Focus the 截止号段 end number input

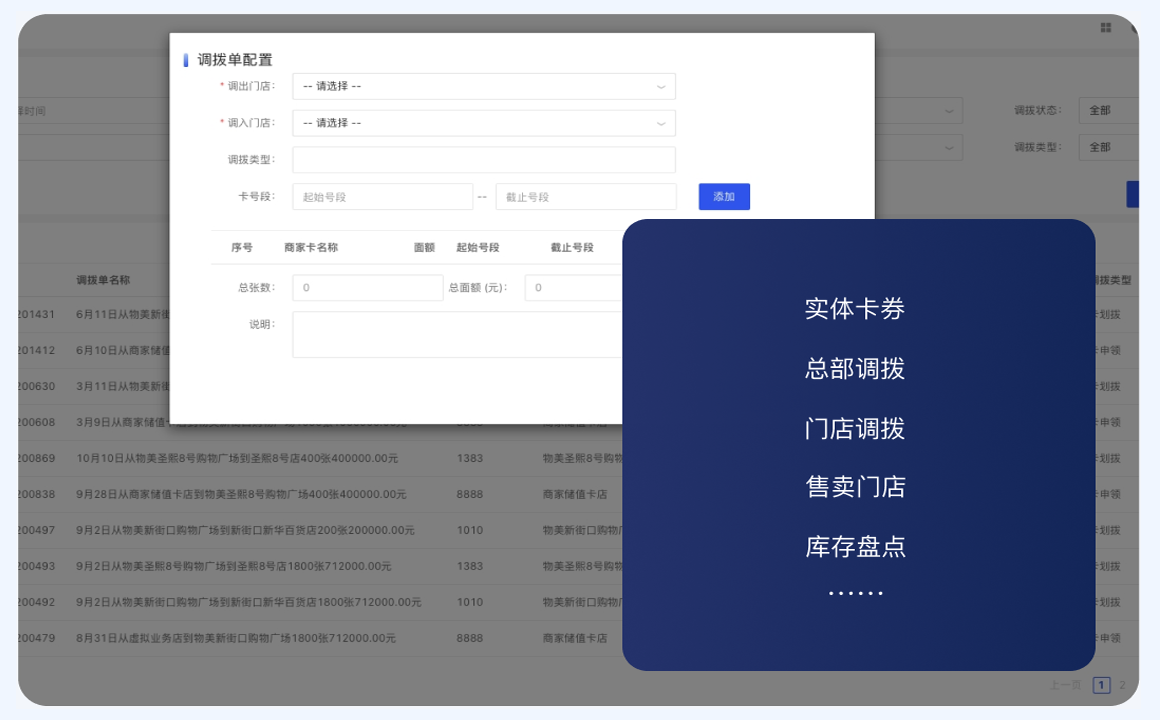pos(586,197)
